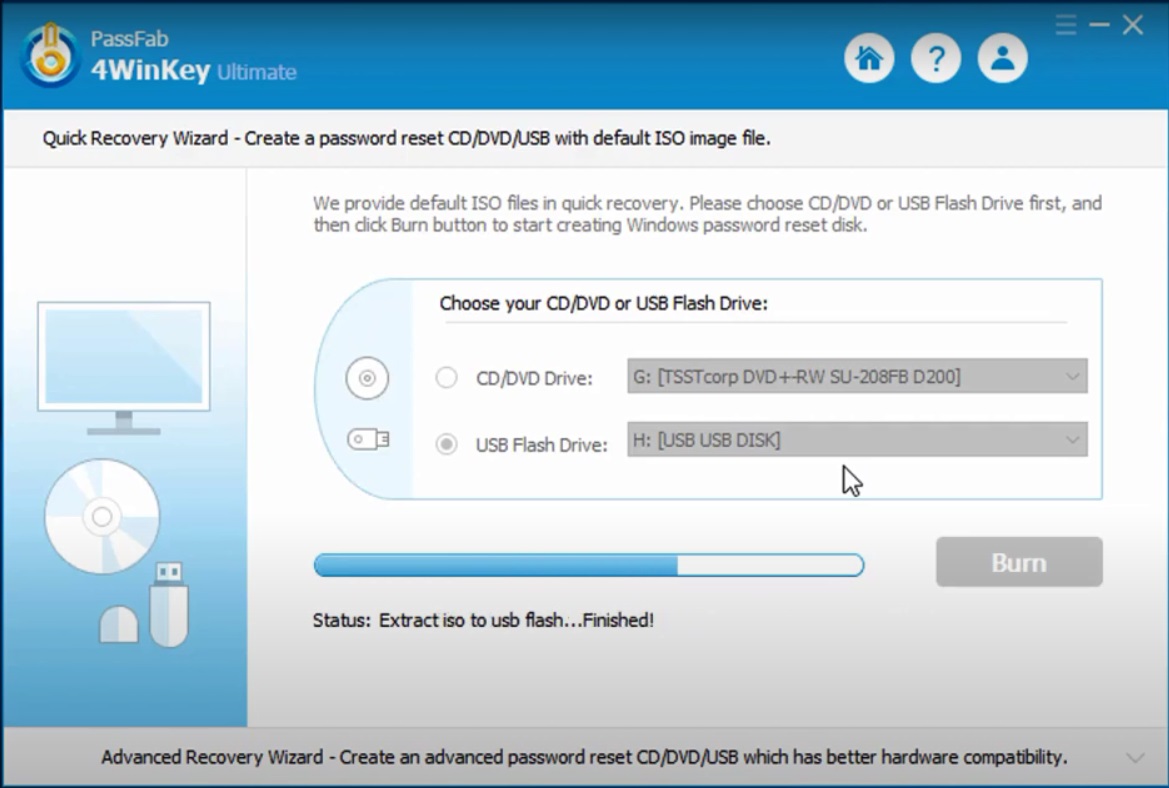
Task: Click the USB flash drive icon
Action: tap(366, 438)
